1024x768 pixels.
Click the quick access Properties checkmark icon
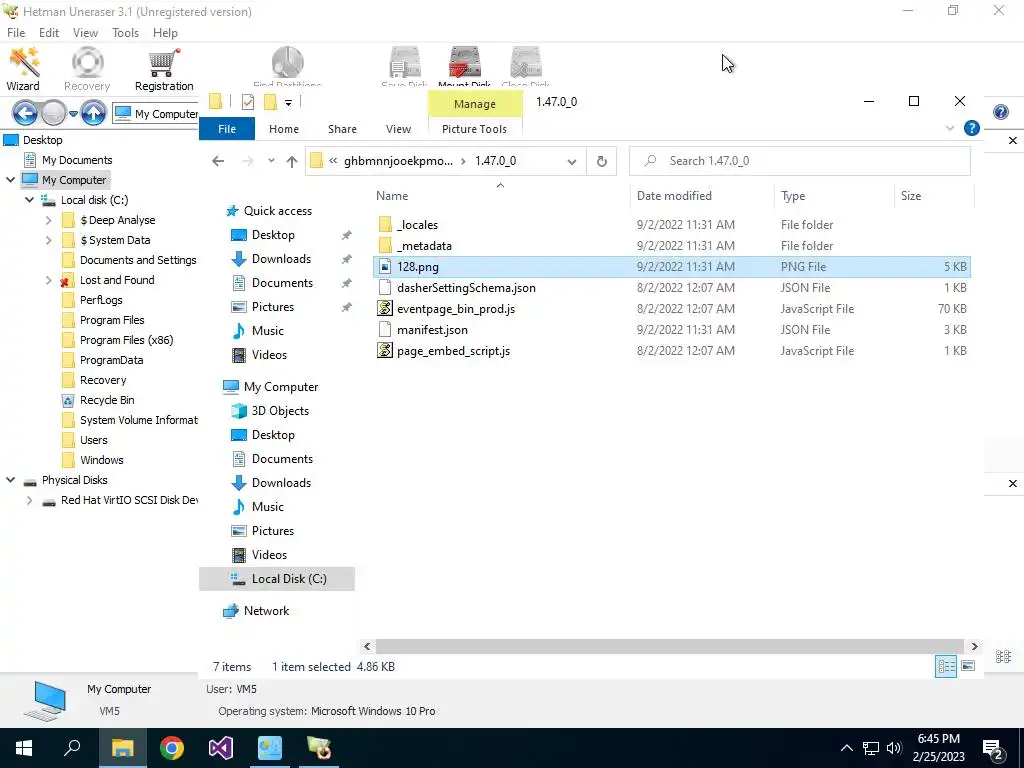248,102
